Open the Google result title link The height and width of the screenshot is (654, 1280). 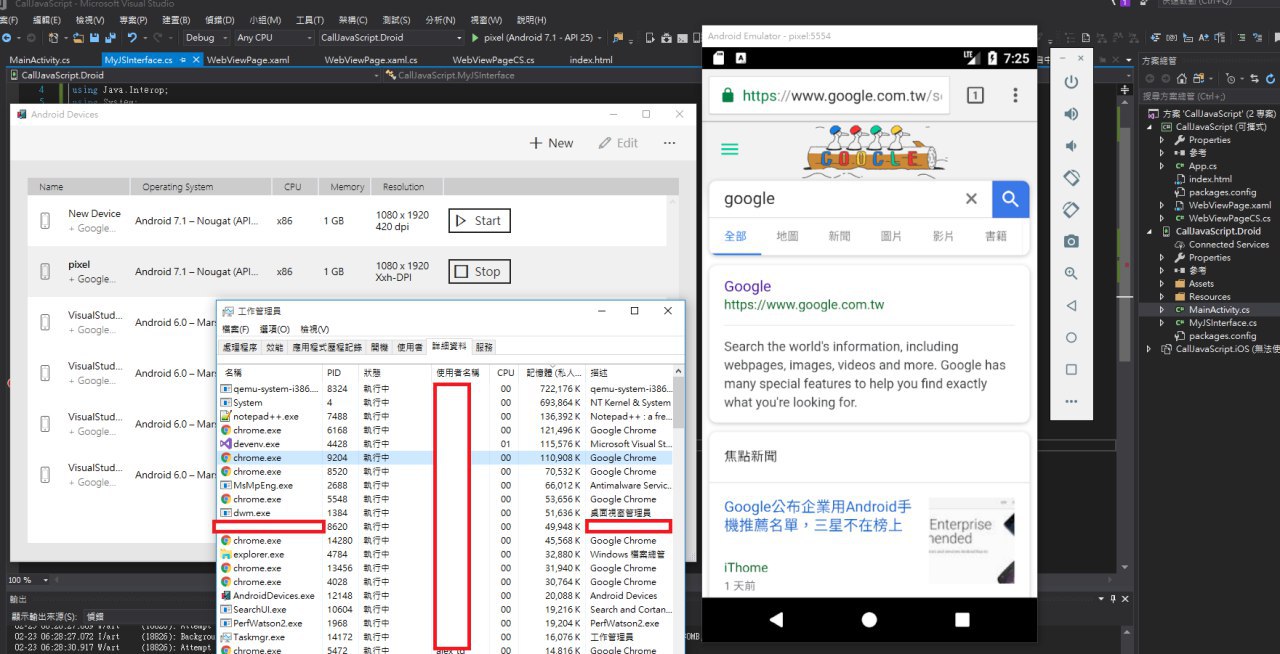[747, 286]
